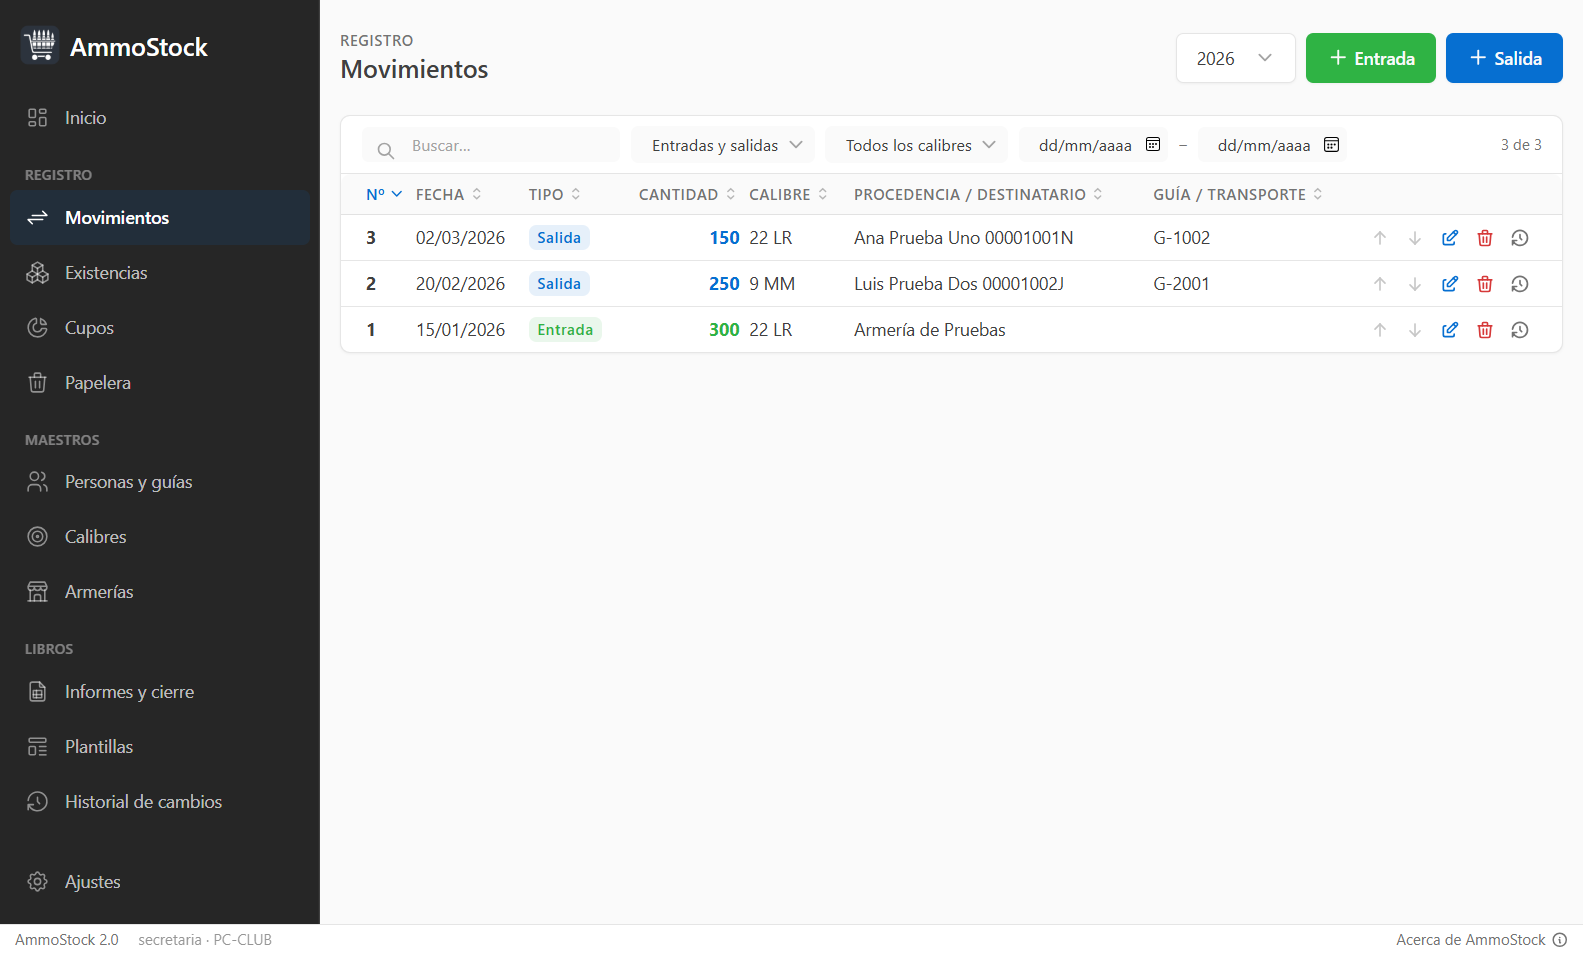Image resolution: width=1583 pixels, height=954 pixels.
Task: Sort the table by Nº column
Action: coord(384,194)
